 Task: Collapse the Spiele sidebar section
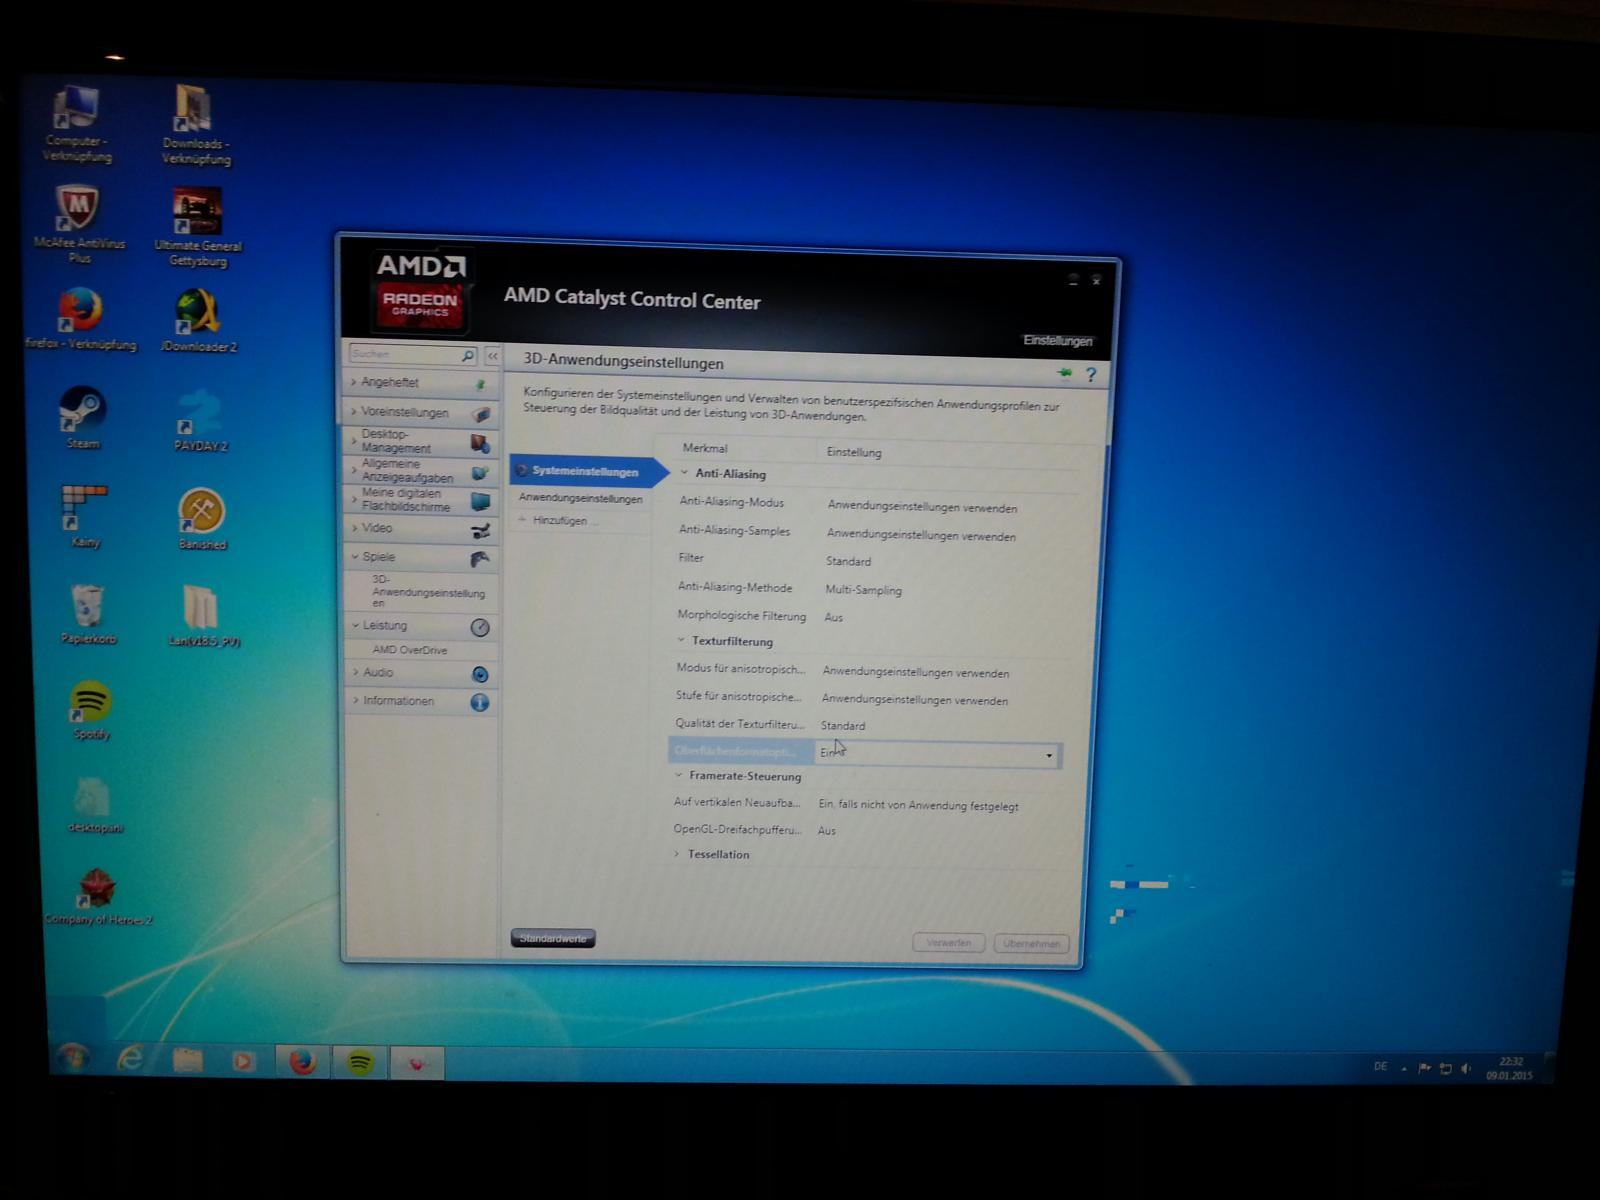[421, 557]
